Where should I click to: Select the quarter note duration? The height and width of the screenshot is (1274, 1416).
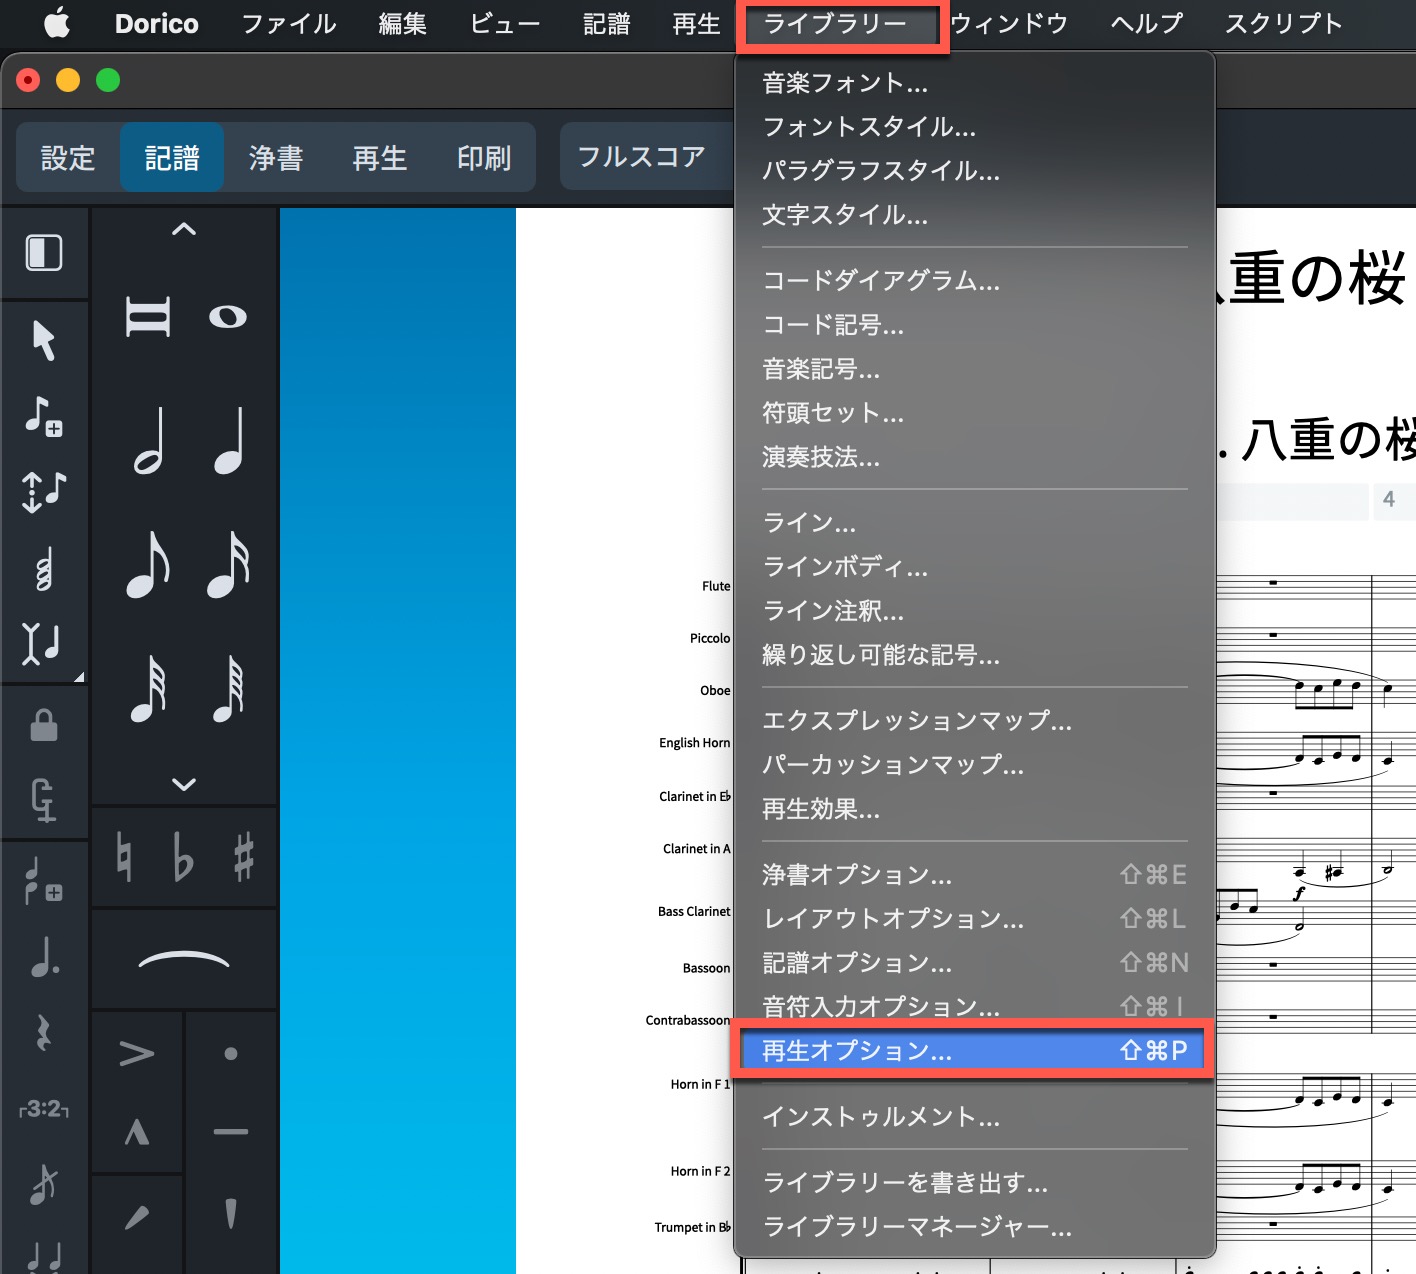coord(228,440)
